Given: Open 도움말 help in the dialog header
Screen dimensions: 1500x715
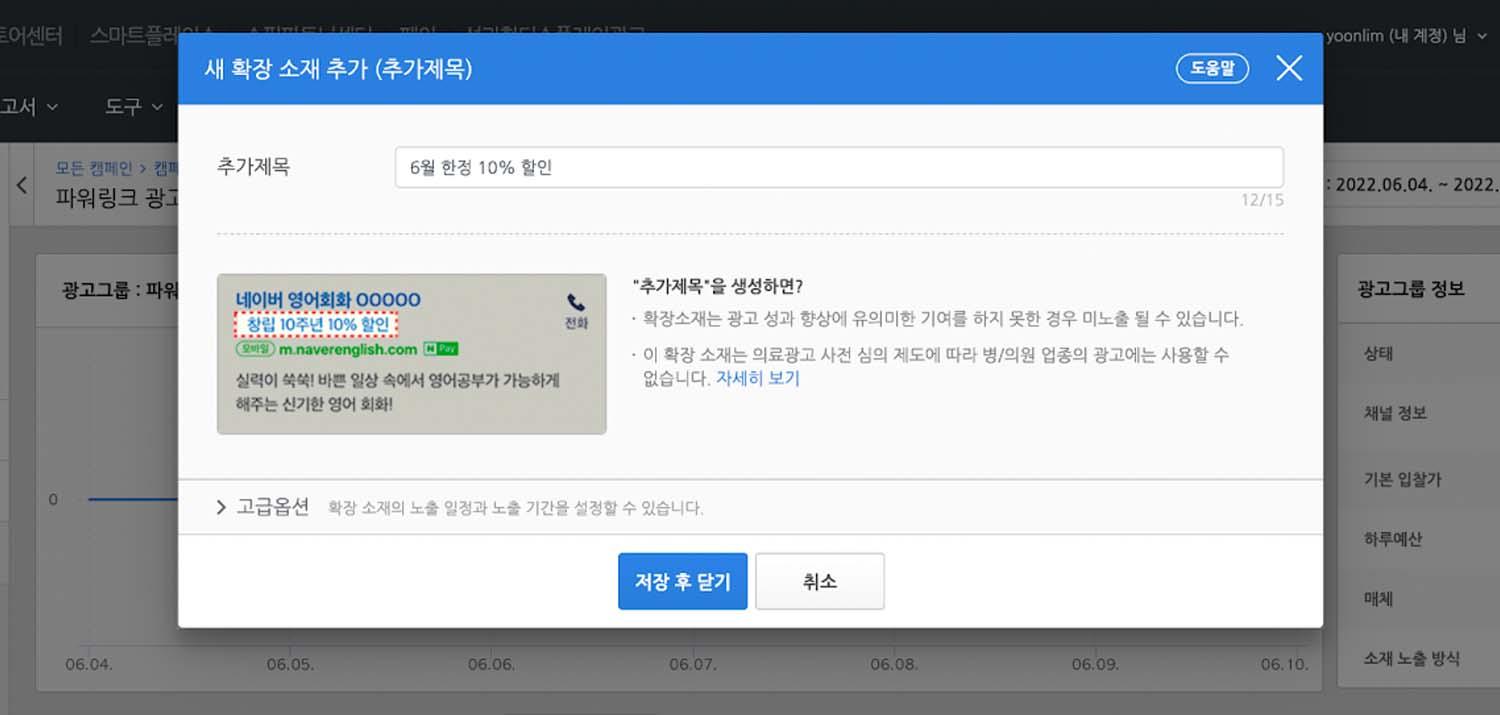Looking at the screenshot, I should (1212, 69).
